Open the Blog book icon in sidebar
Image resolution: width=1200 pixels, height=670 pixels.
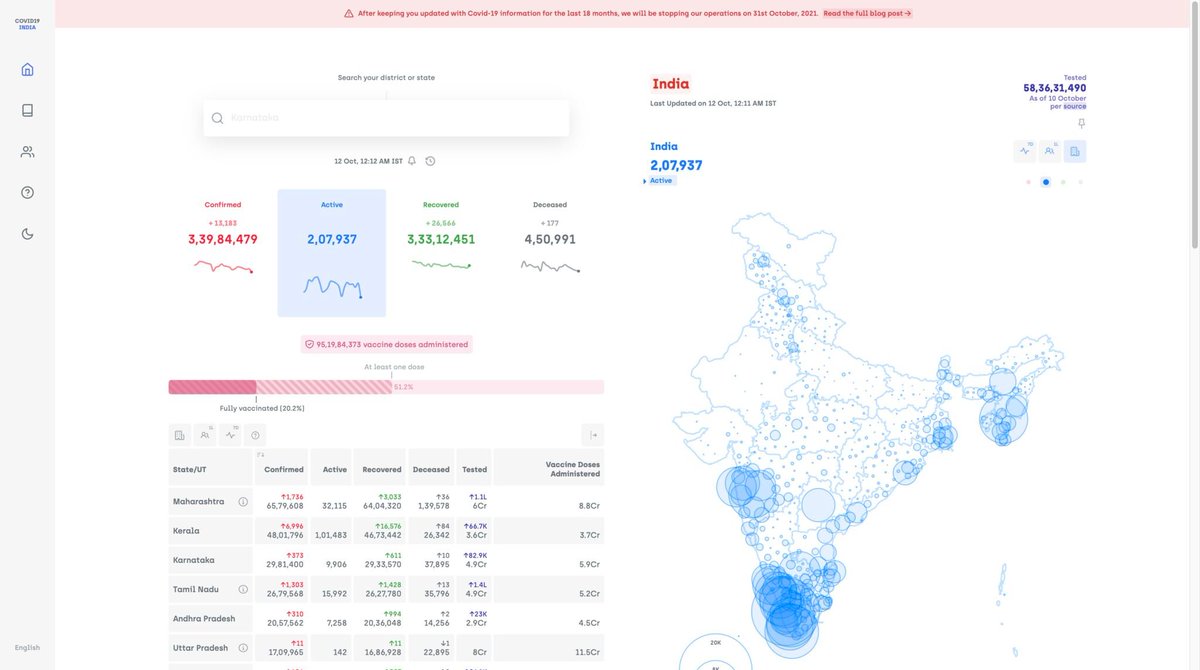coord(27,110)
